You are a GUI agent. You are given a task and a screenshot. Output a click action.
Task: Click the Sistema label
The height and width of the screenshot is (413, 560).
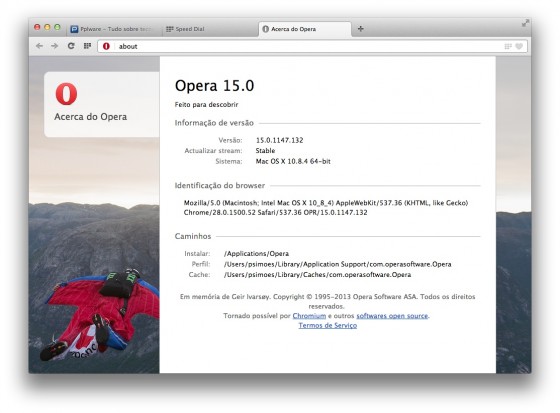click(229, 161)
